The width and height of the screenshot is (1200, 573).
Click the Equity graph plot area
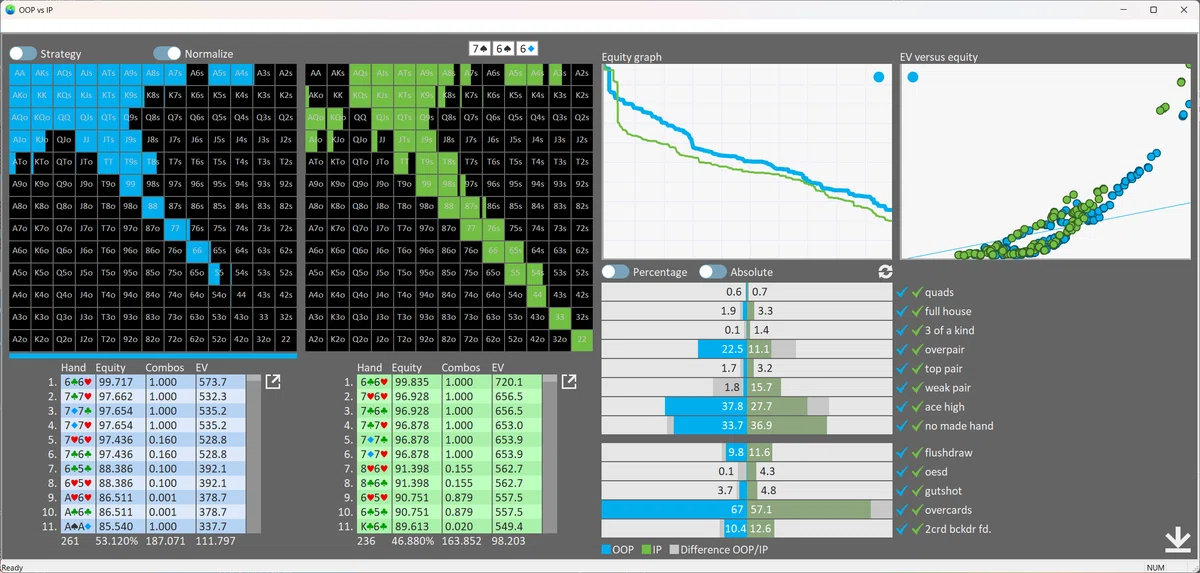tap(747, 160)
